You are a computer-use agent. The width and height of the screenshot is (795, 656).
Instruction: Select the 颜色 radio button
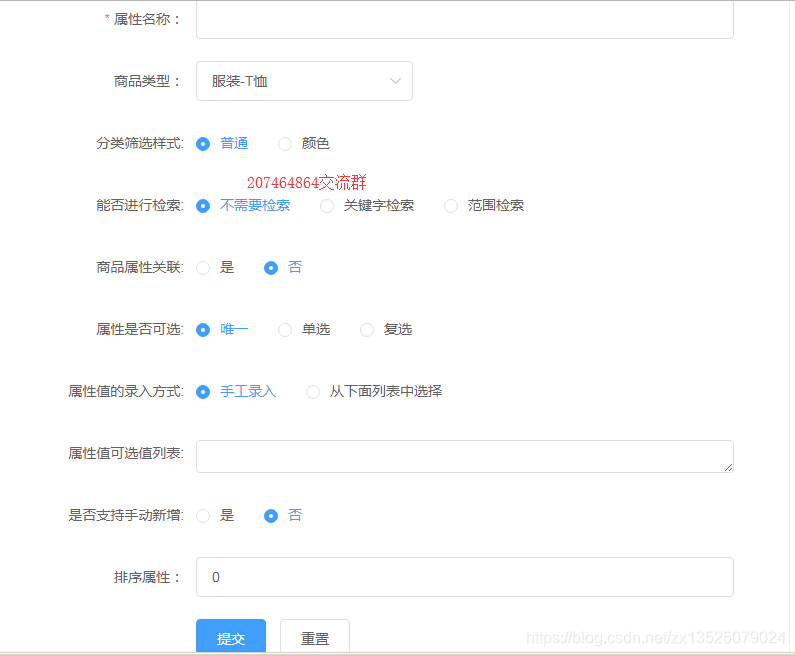pos(285,144)
